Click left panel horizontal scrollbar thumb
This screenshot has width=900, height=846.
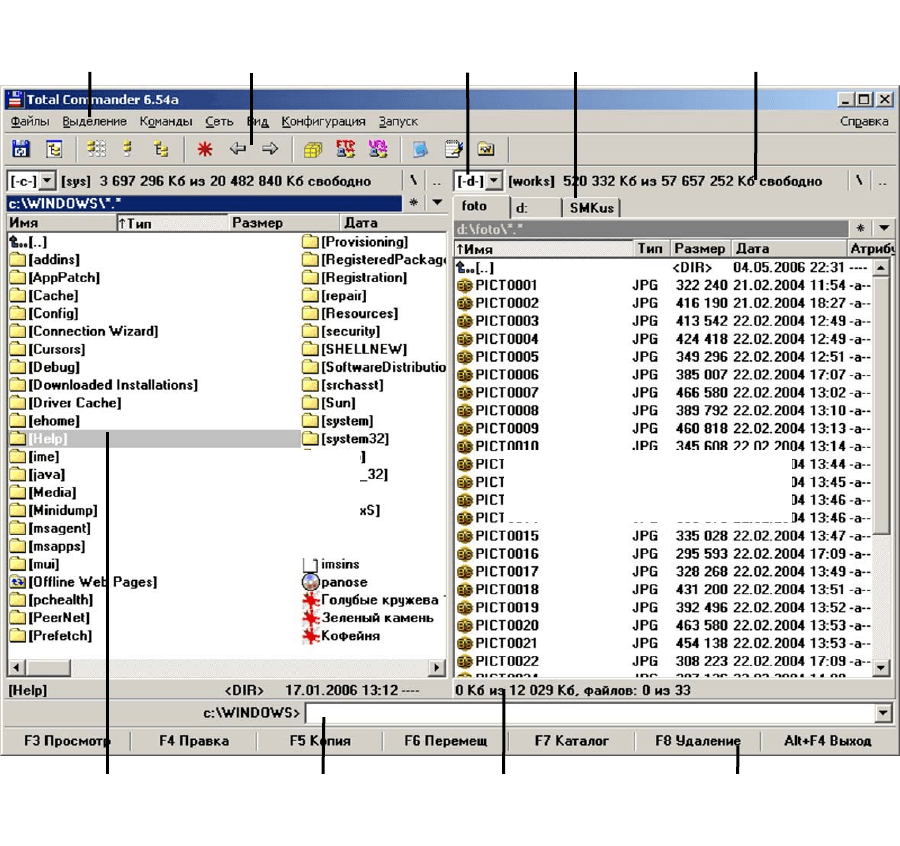point(49,668)
